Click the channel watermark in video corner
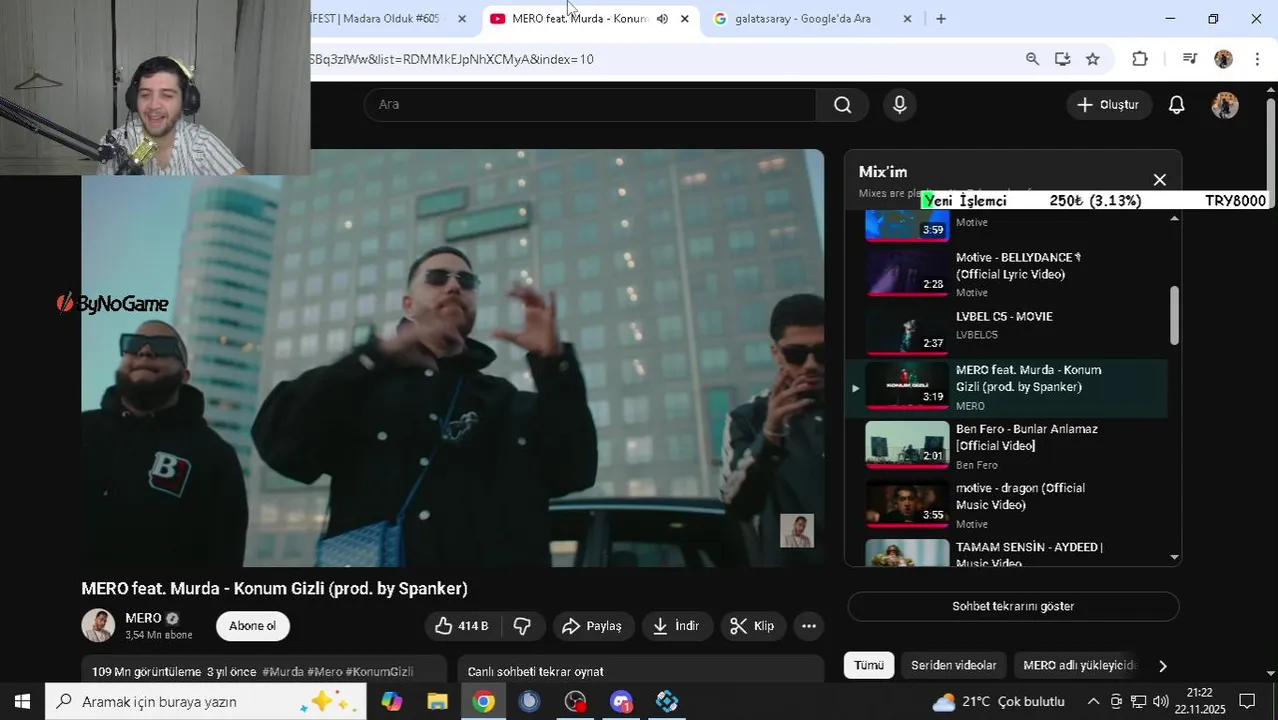This screenshot has width=1278, height=720. tap(797, 531)
